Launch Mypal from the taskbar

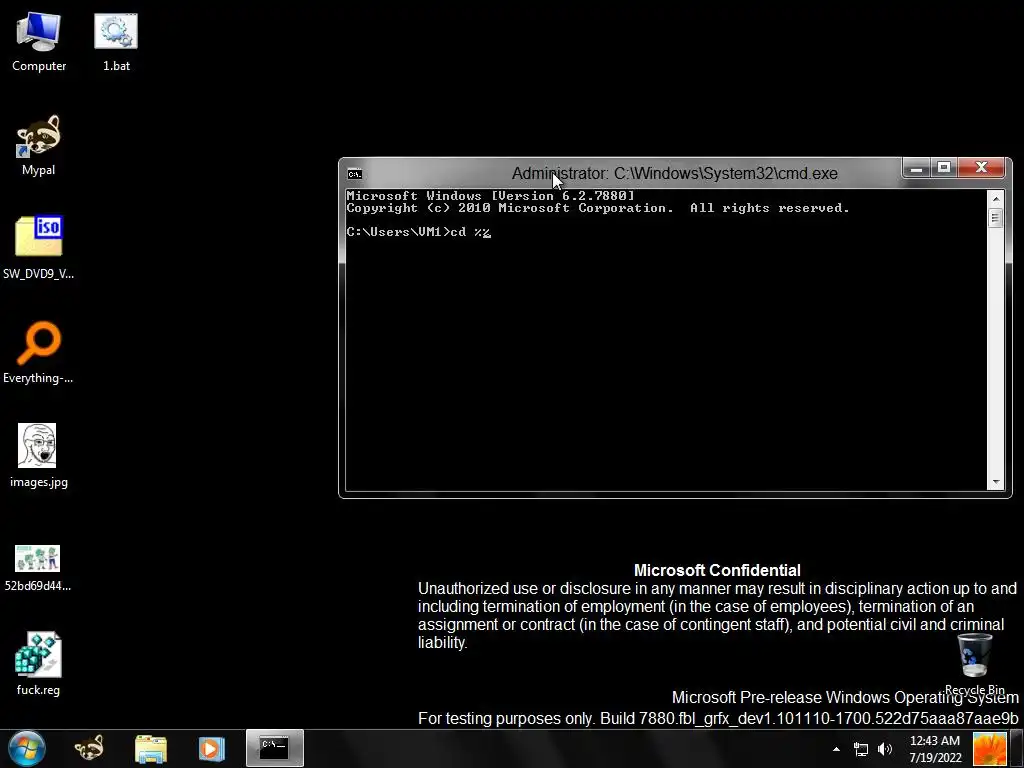pos(89,748)
